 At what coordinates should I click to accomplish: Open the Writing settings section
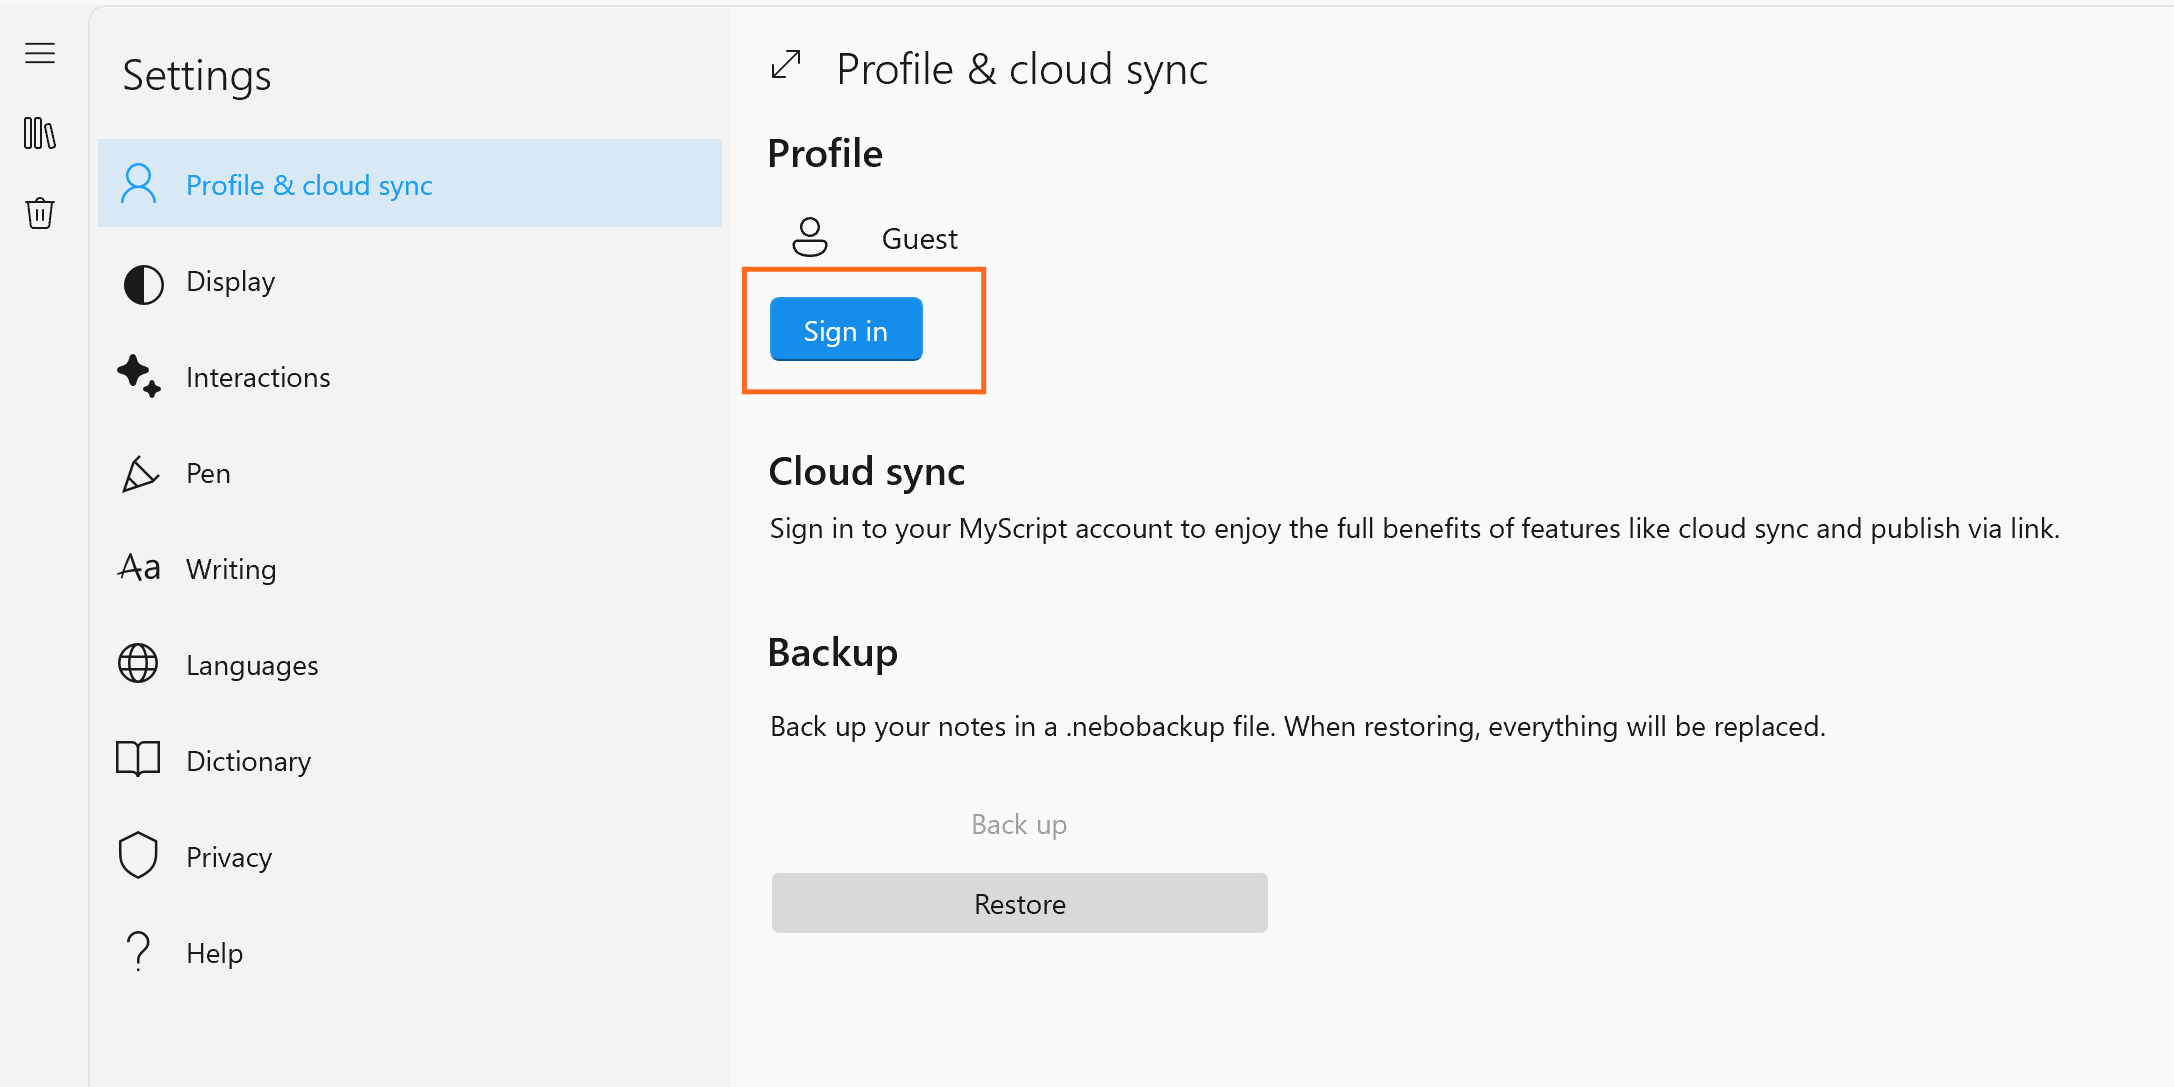(x=231, y=569)
